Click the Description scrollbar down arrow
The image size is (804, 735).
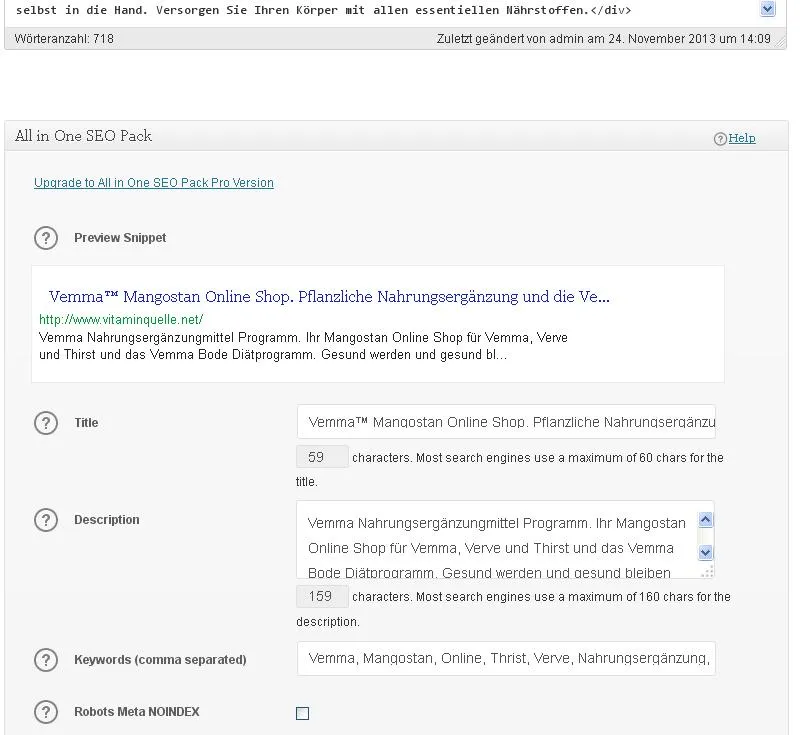click(x=706, y=552)
